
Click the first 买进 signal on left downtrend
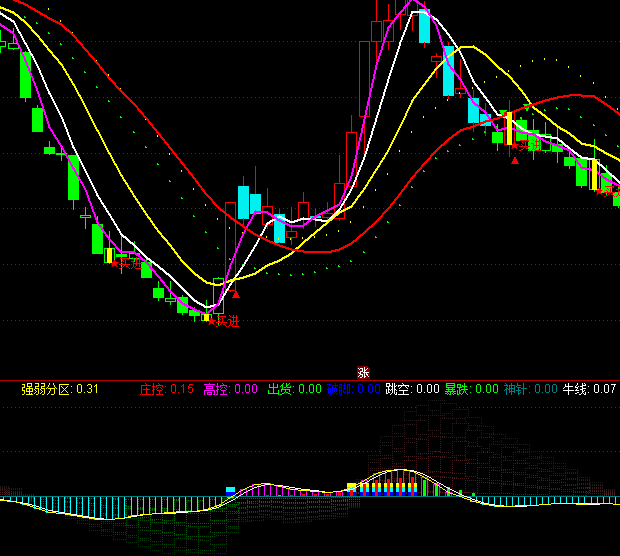click(125, 263)
